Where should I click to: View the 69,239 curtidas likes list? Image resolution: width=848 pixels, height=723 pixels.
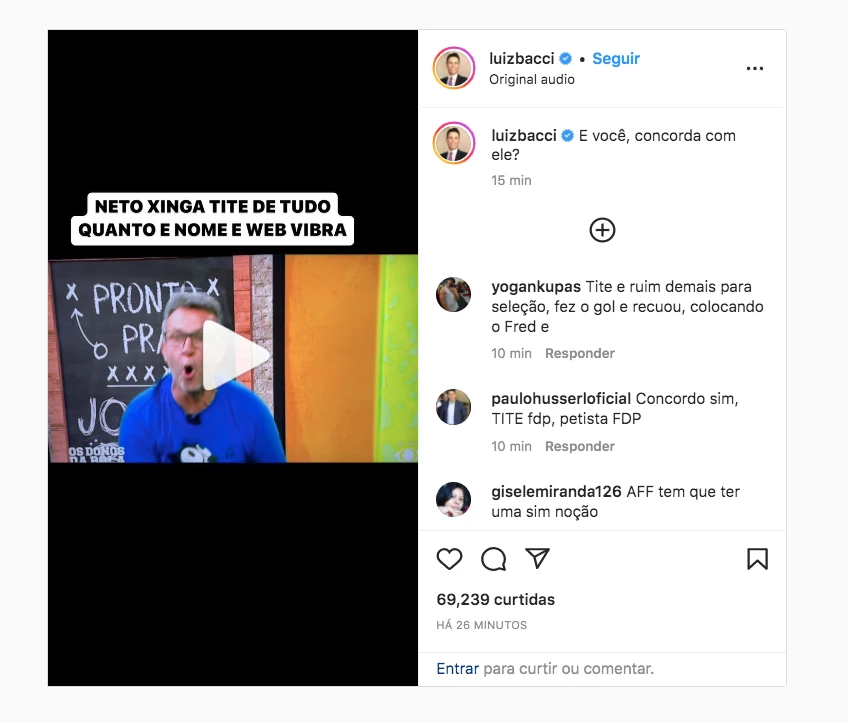click(495, 600)
